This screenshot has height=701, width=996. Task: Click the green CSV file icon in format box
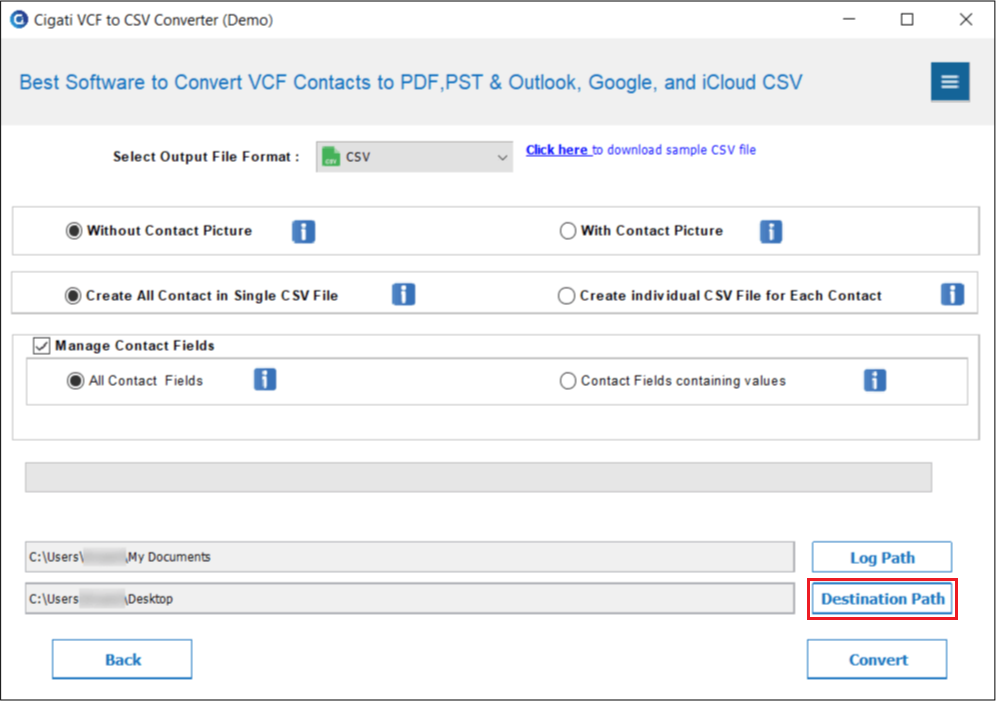click(331, 157)
